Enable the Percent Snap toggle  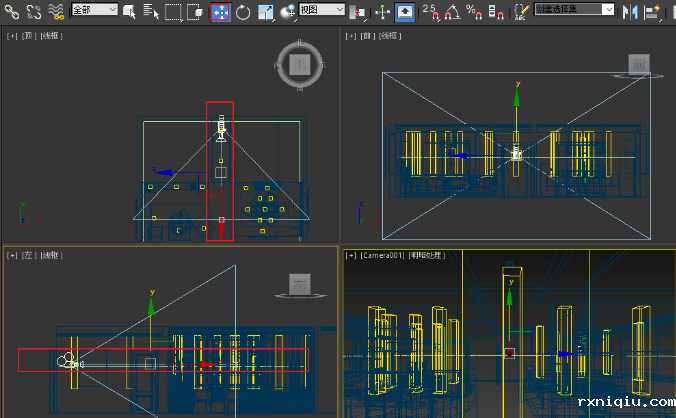pos(474,12)
